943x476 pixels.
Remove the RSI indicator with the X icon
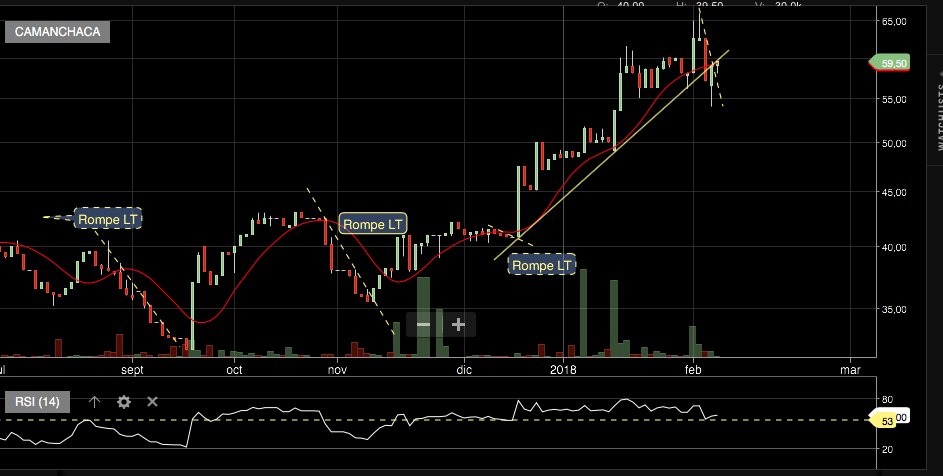click(x=153, y=401)
